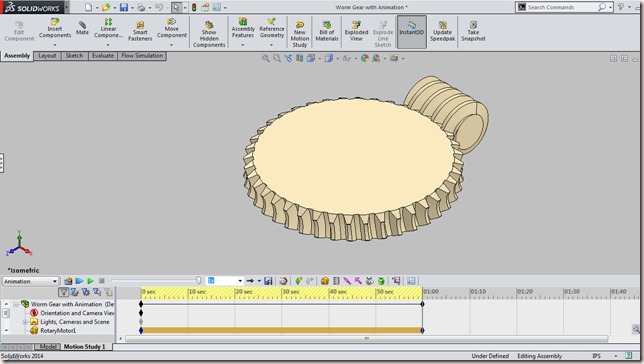Image resolution: width=644 pixels, height=364 pixels.
Task: Expand the Assembly Features dropdown arrow
Action: 243,45
